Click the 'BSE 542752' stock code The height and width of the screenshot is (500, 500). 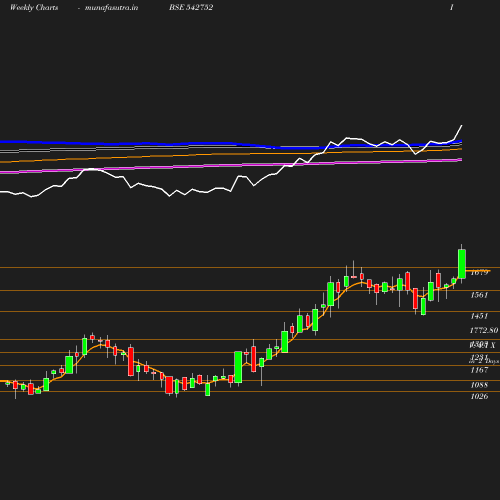click(191, 7)
